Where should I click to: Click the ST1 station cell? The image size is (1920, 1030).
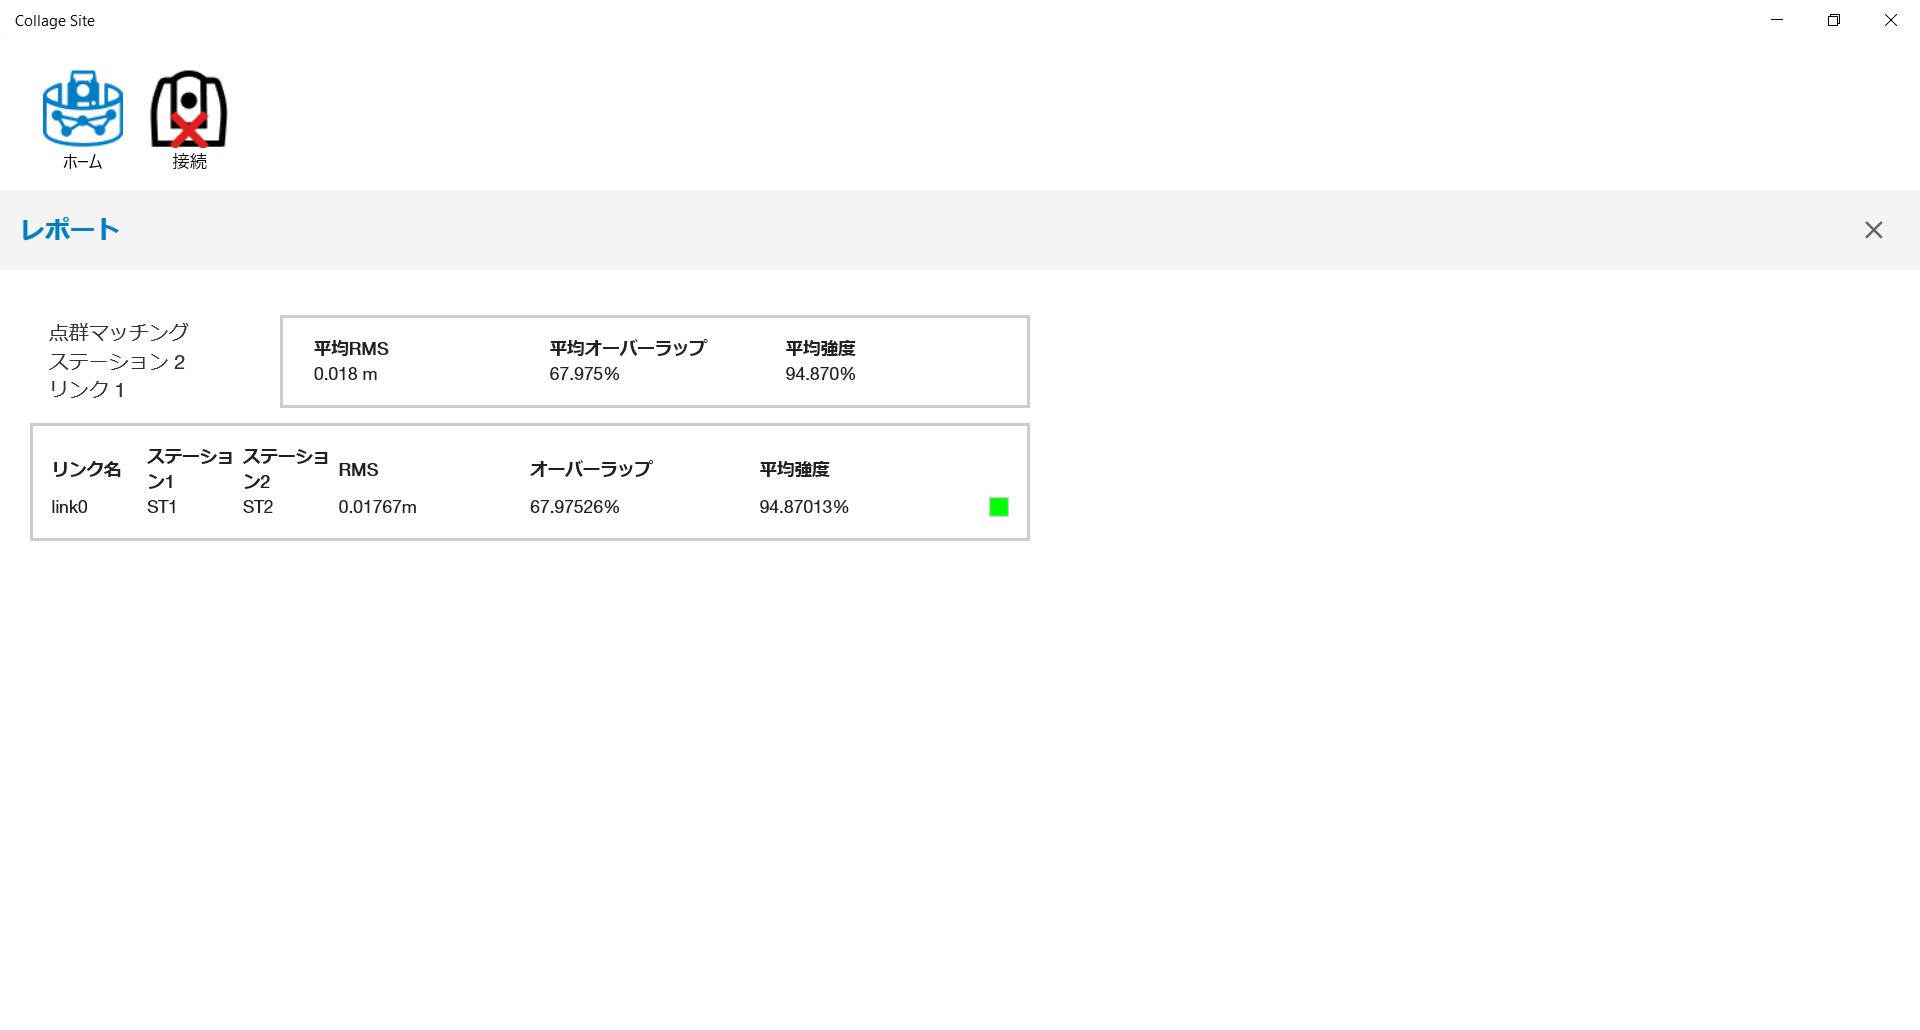pos(162,507)
